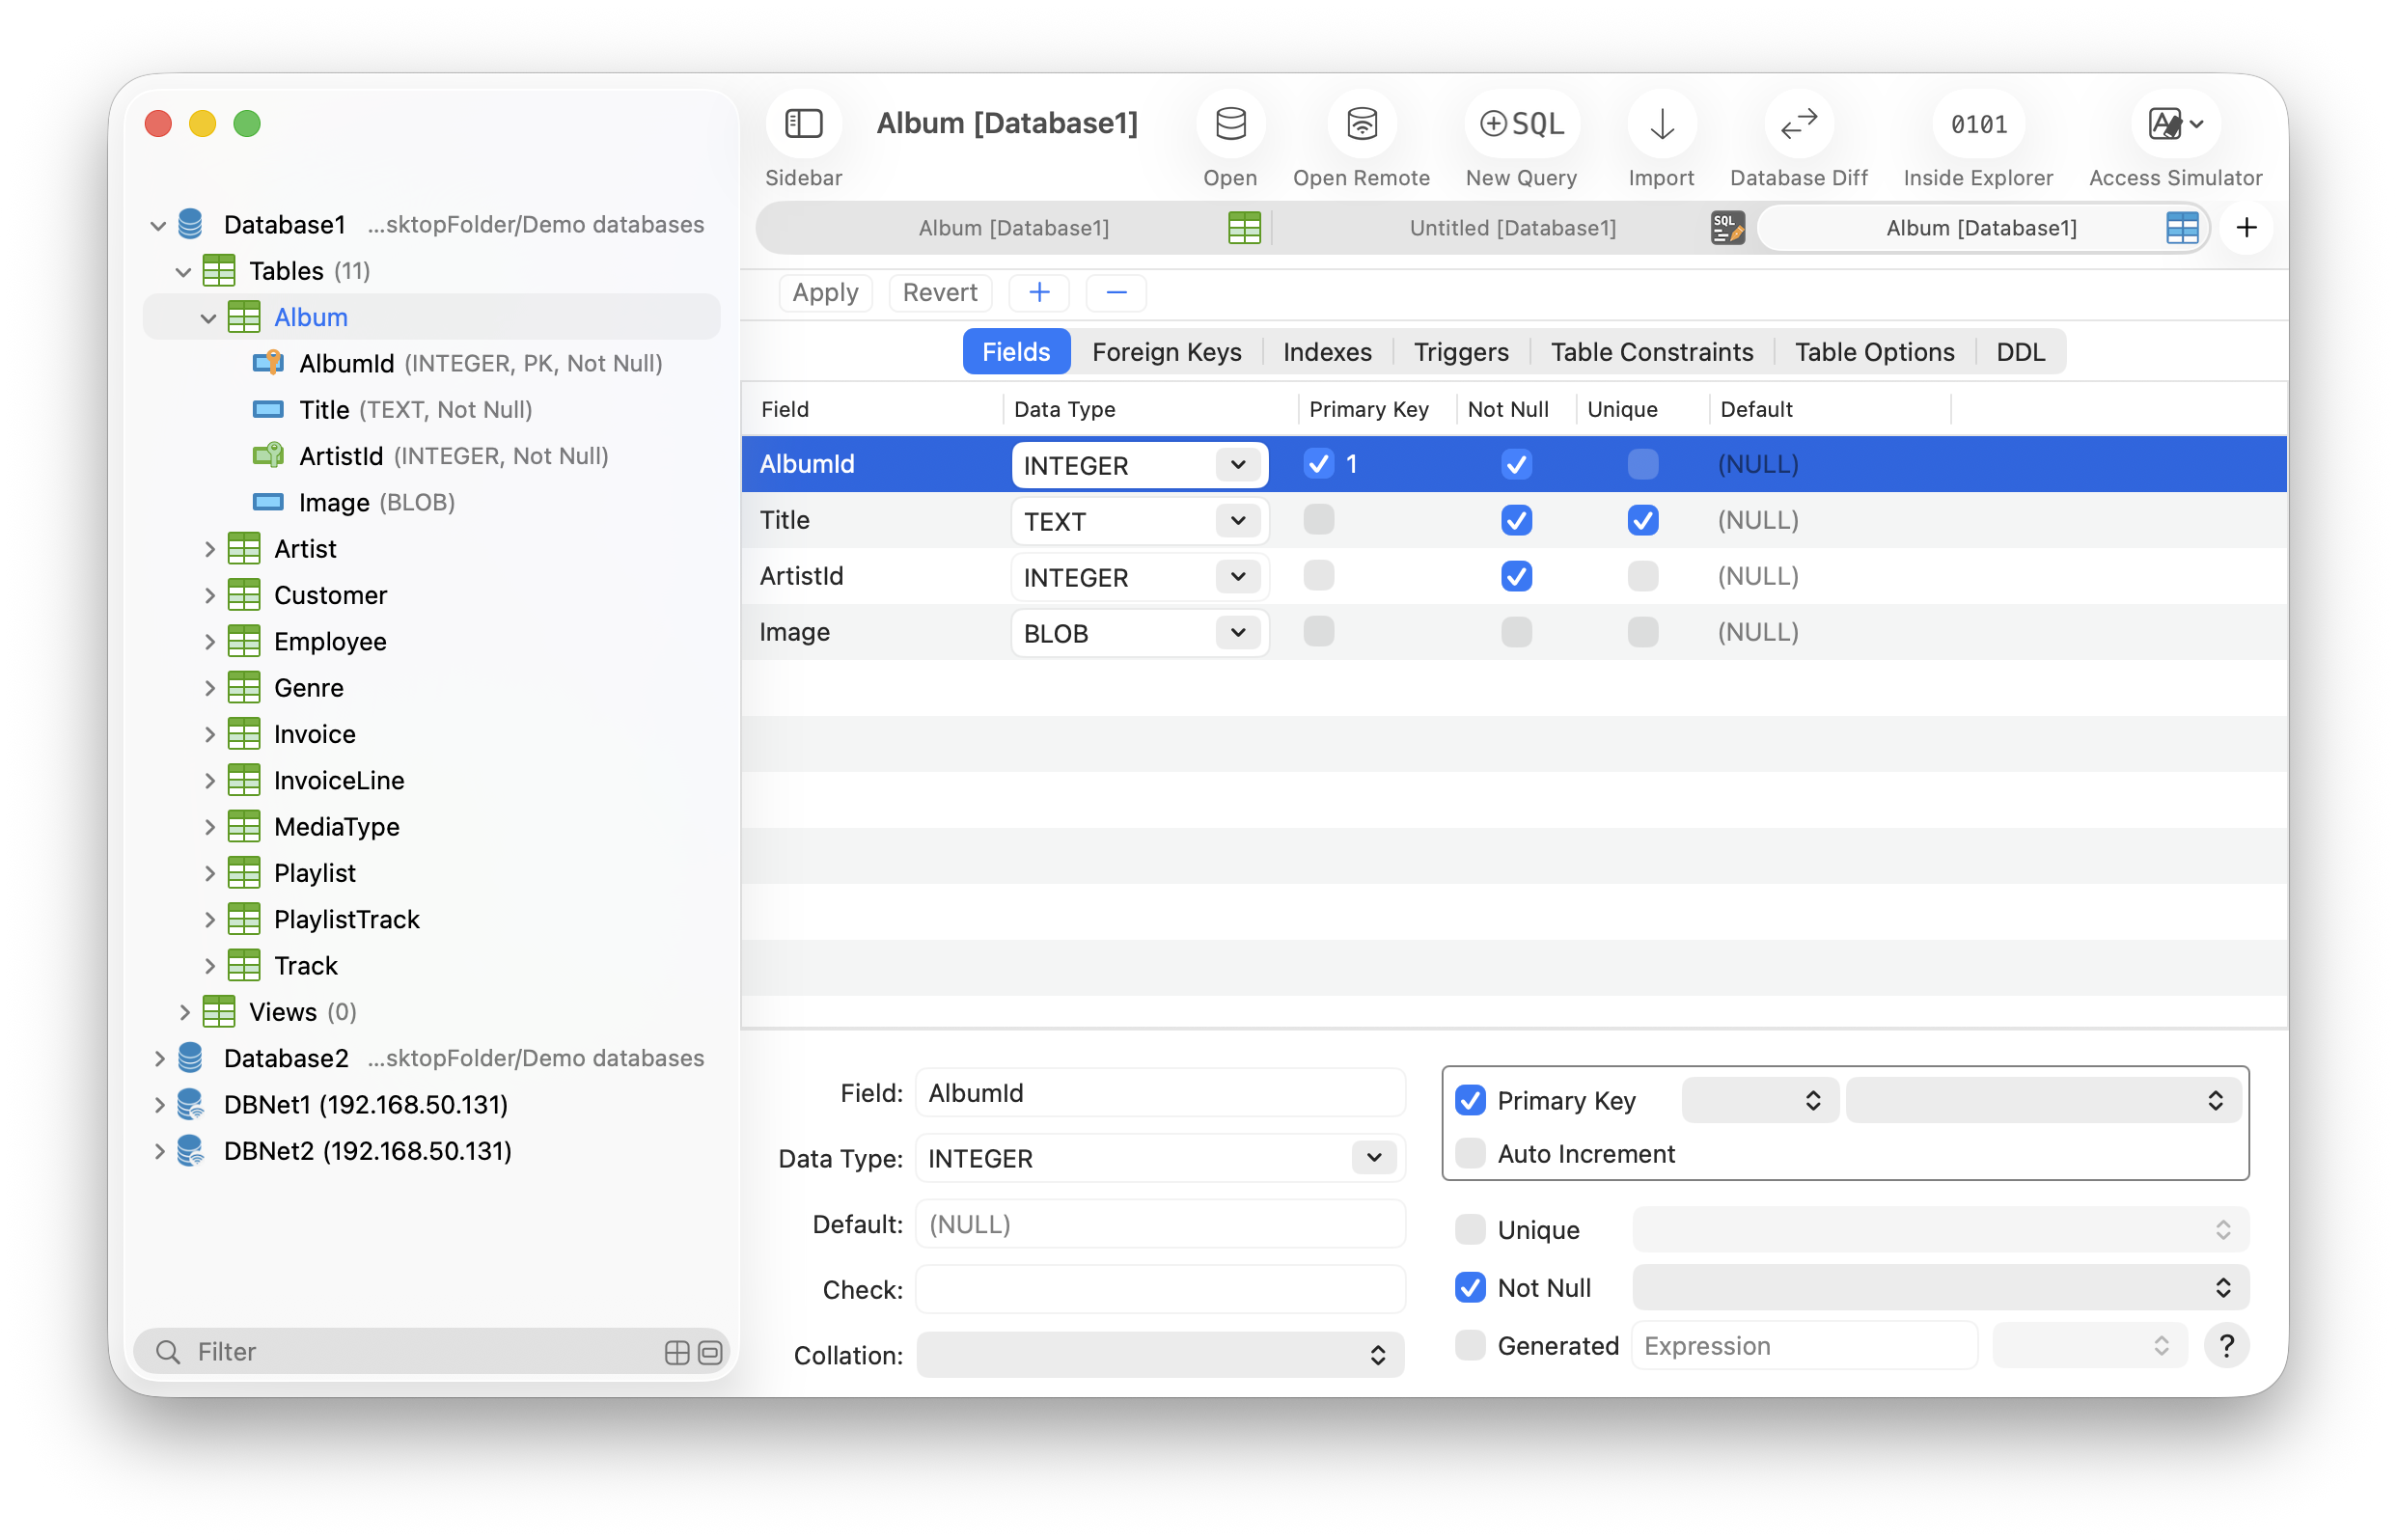
Task: Click the Open Remote icon
Action: coord(1360,124)
